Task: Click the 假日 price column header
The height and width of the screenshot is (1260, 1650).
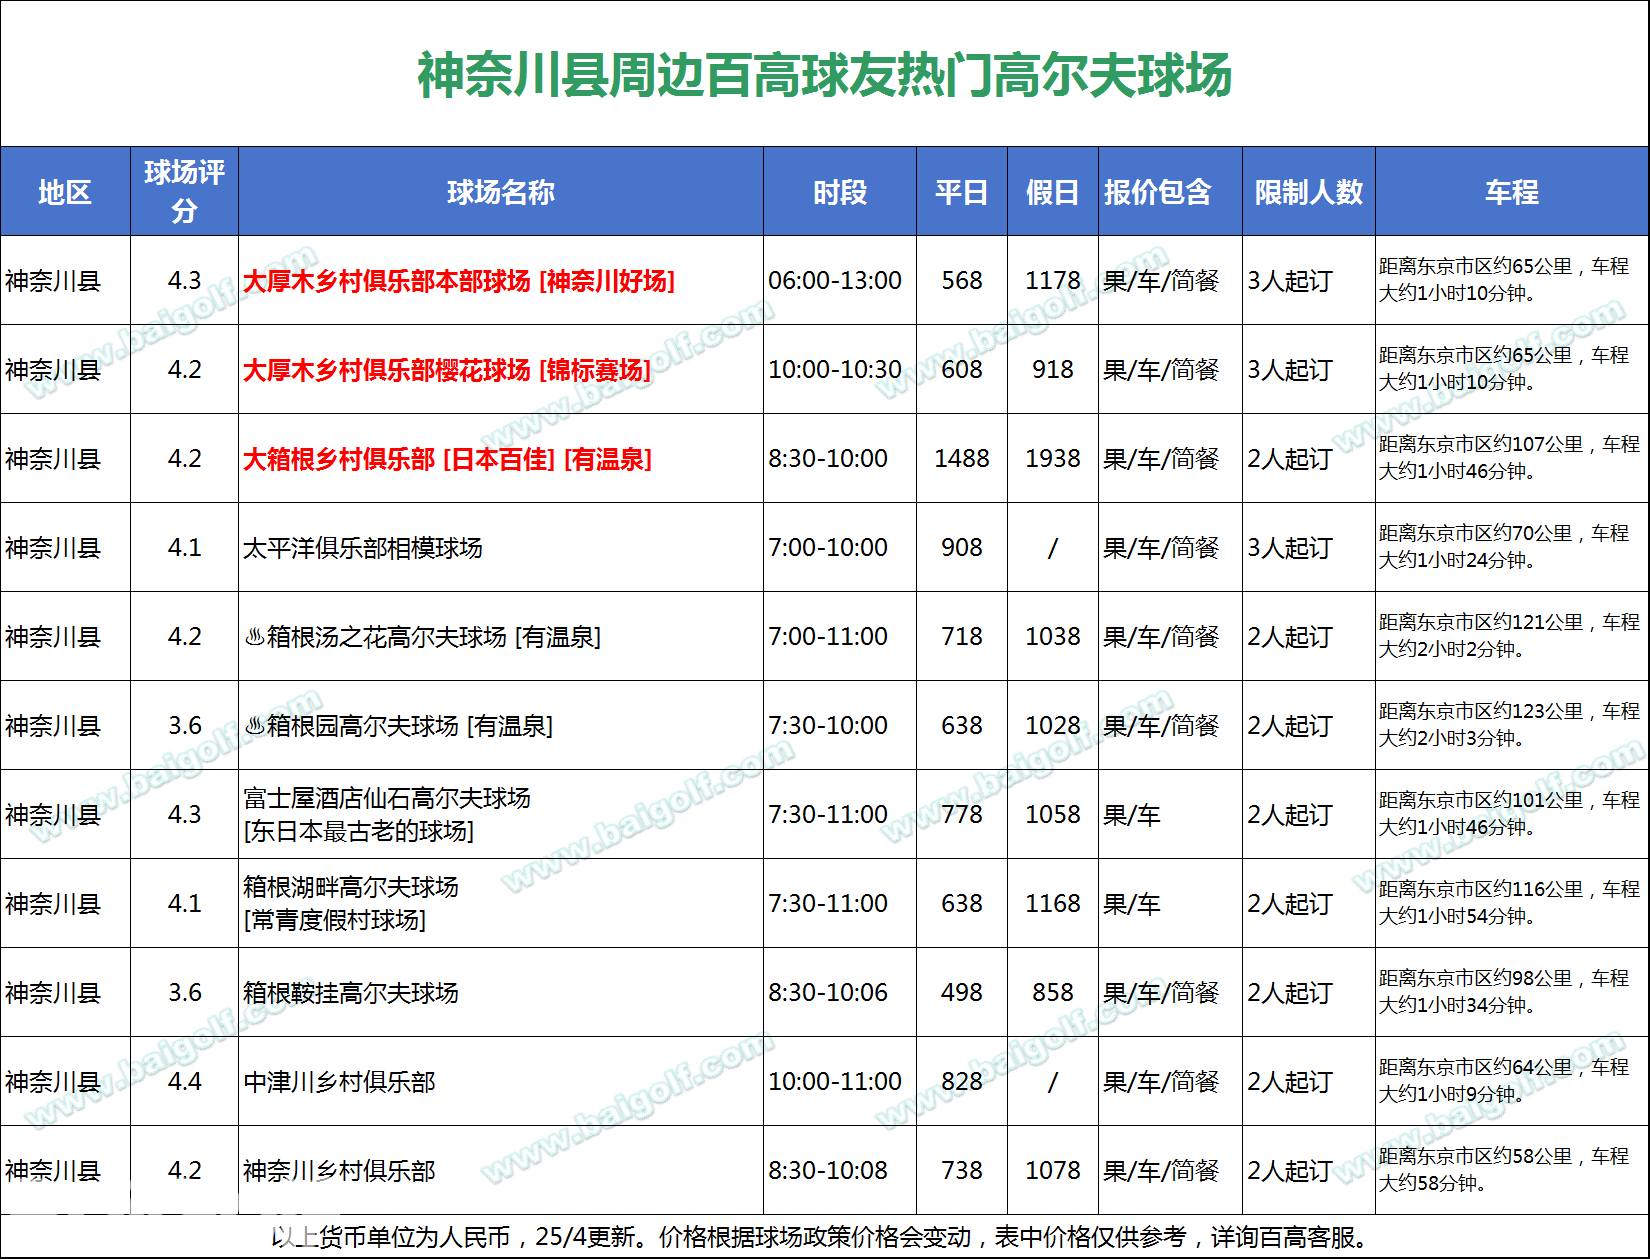Action: (x=1052, y=192)
